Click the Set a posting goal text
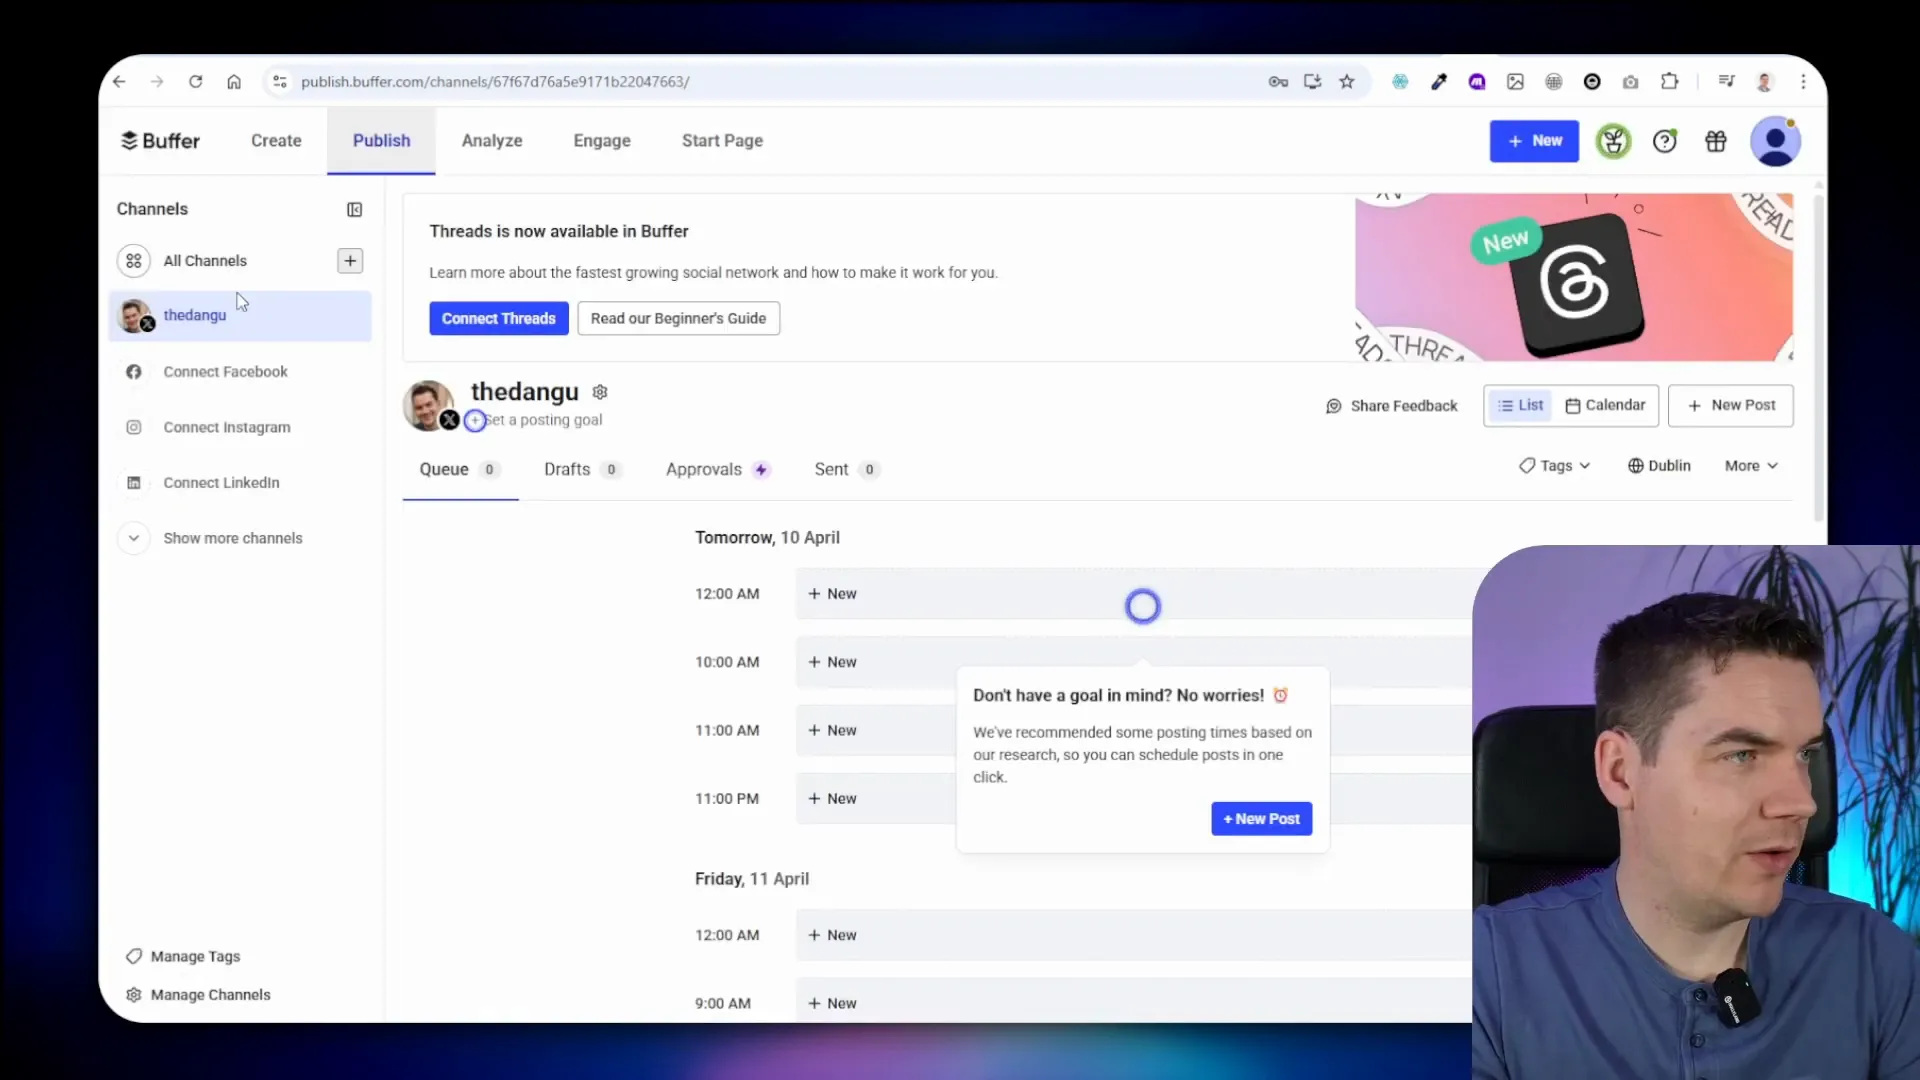 click(545, 420)
